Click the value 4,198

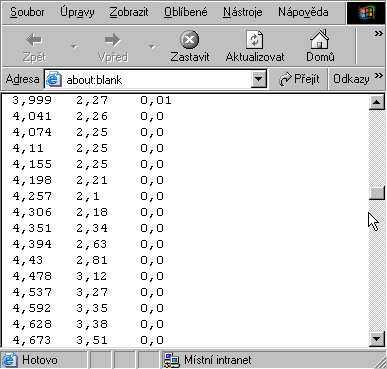coord(32,180)
